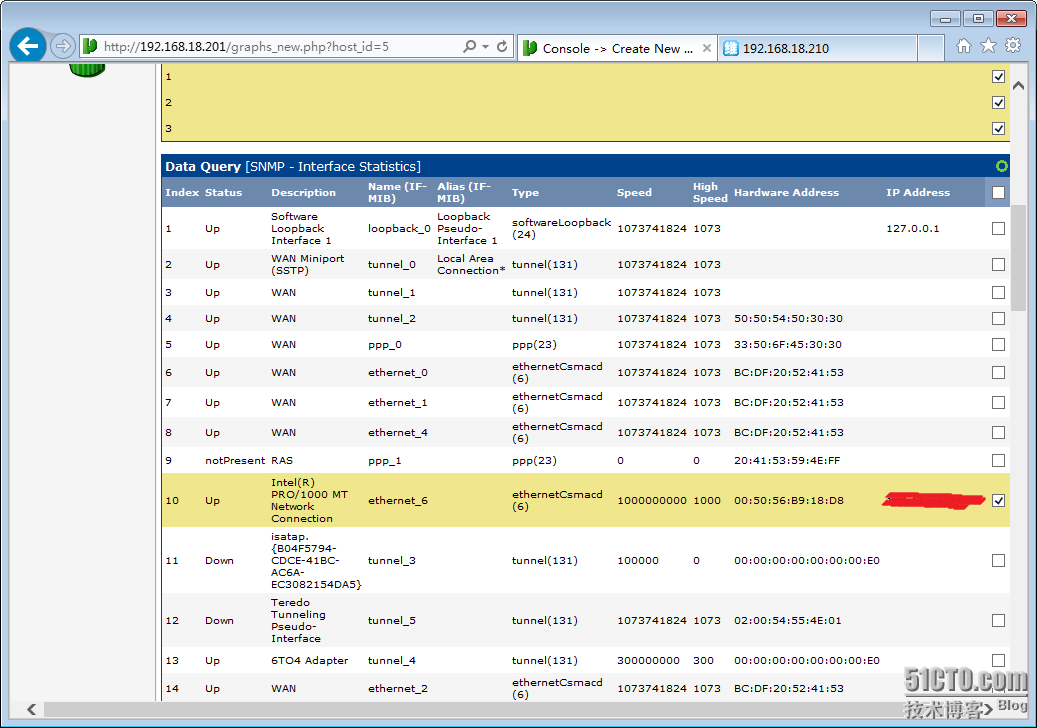Select the 33:50:6F:45:30:30 hardware address
Screen dimensions: 1037x728
pyautogui.click(x=788, y=344)
